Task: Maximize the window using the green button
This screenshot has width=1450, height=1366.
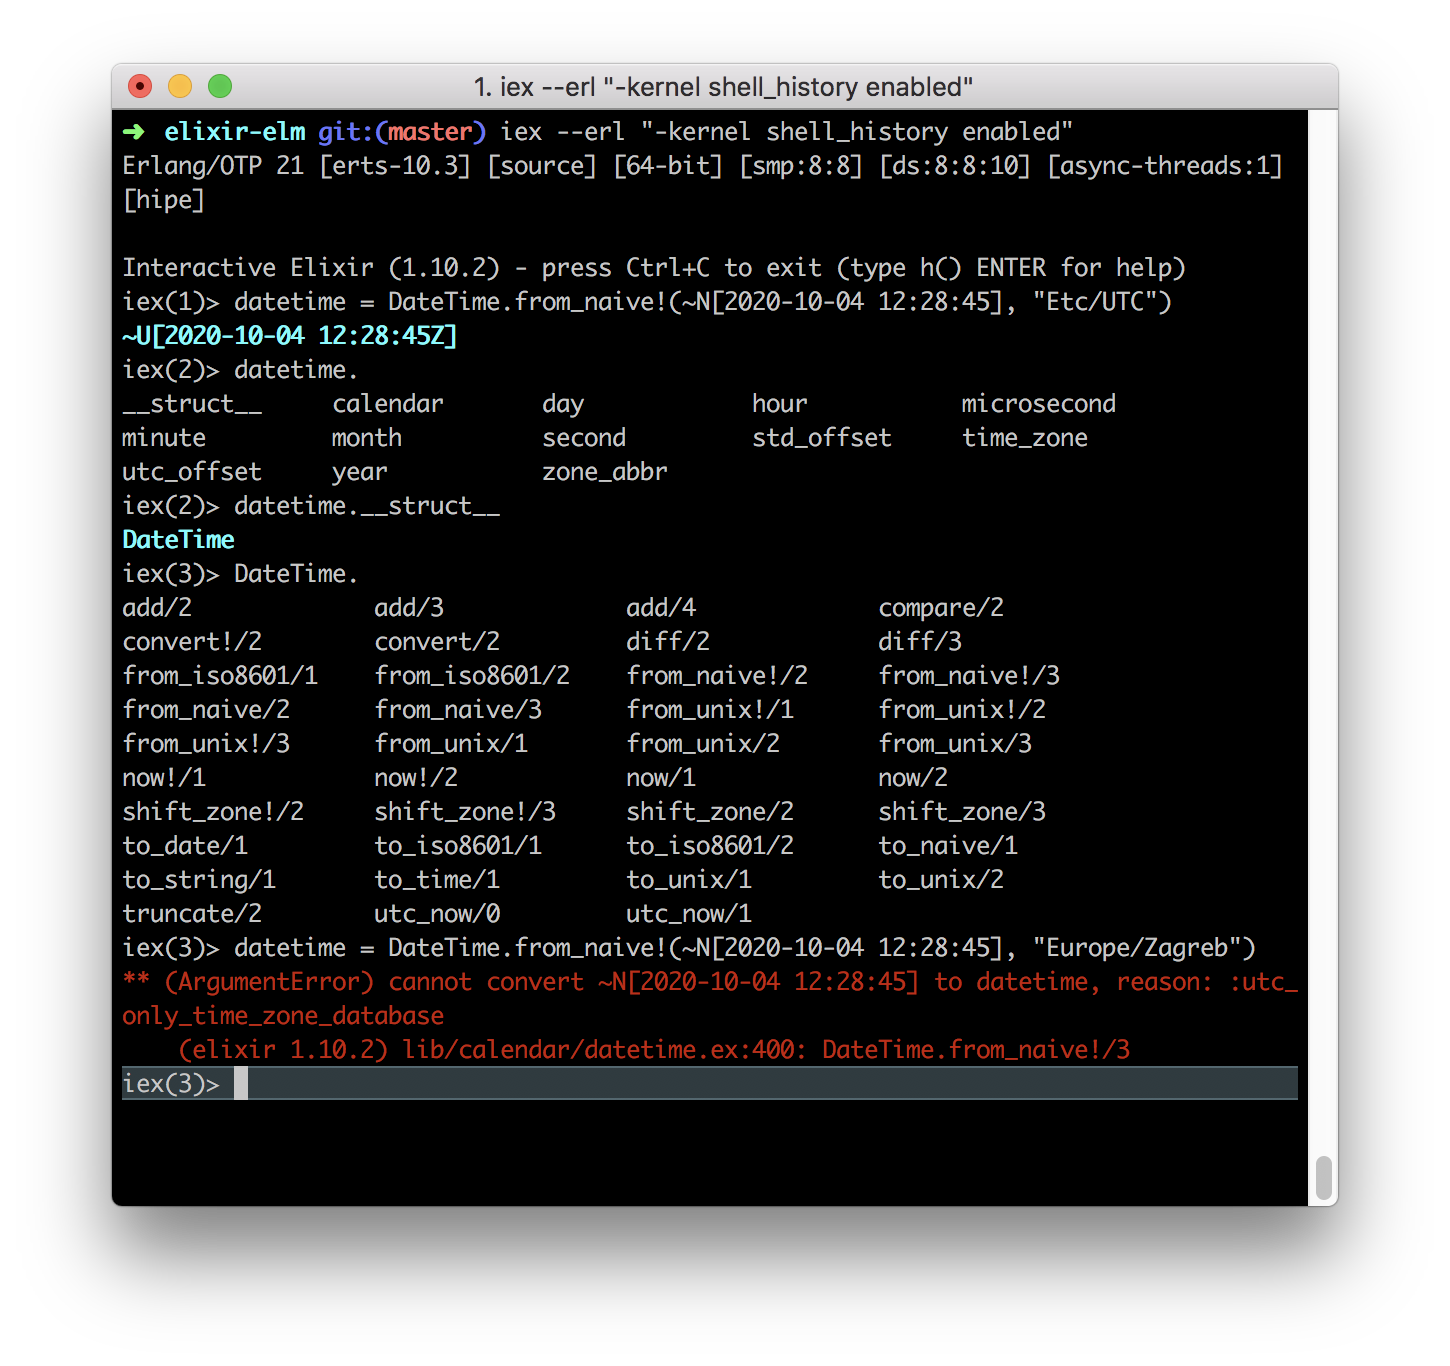Action: point(220,87)
